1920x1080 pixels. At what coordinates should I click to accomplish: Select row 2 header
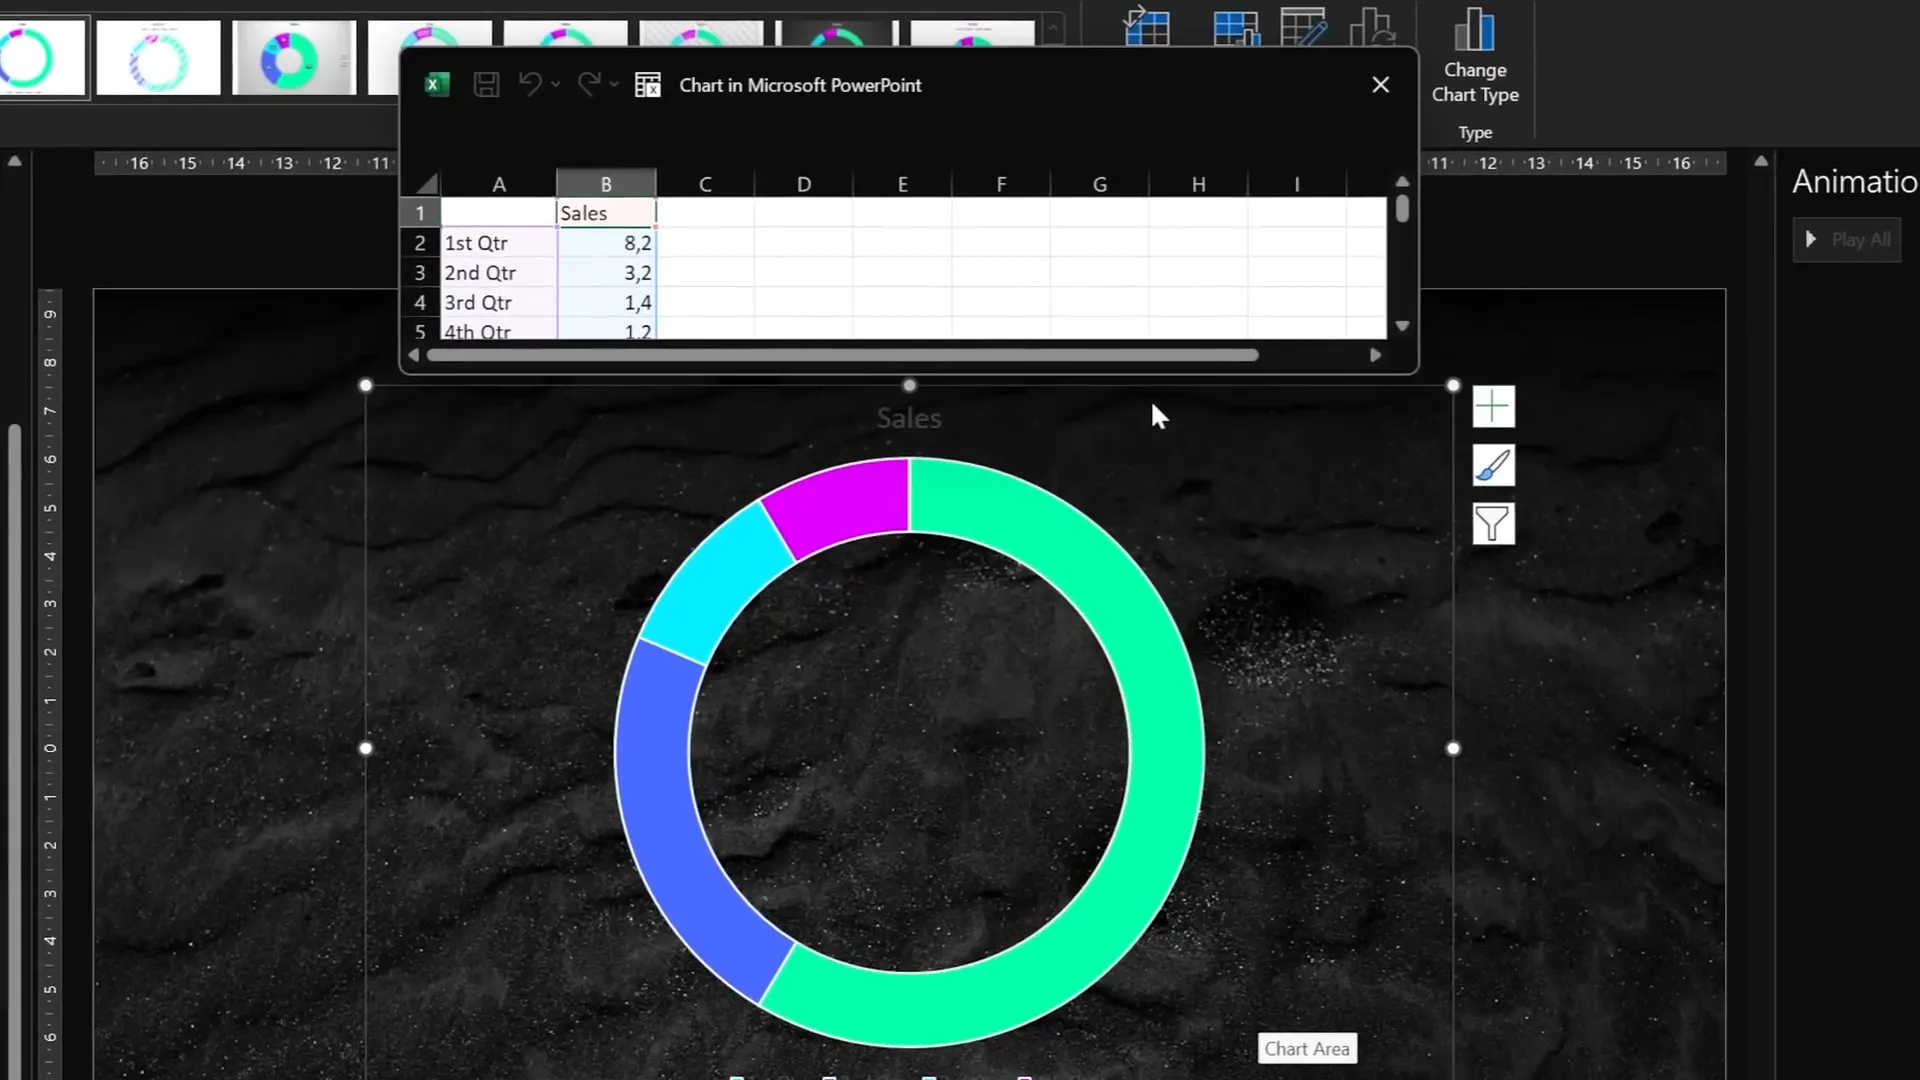tap(420, 243)
